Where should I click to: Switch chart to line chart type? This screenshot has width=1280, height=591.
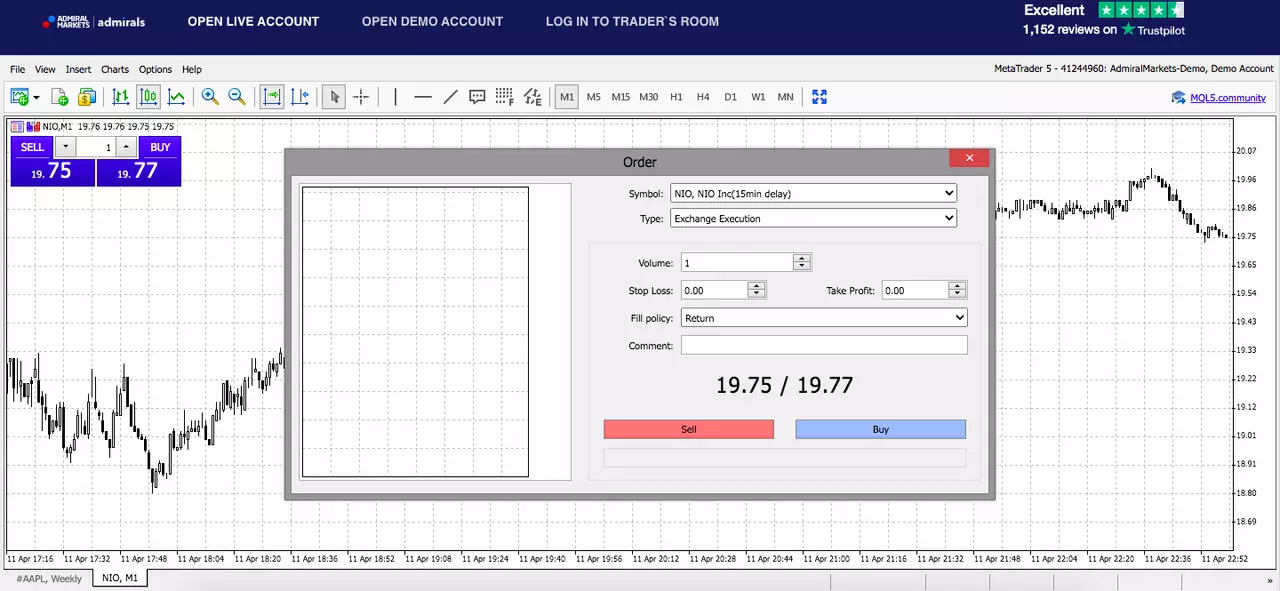click(176, 97)
